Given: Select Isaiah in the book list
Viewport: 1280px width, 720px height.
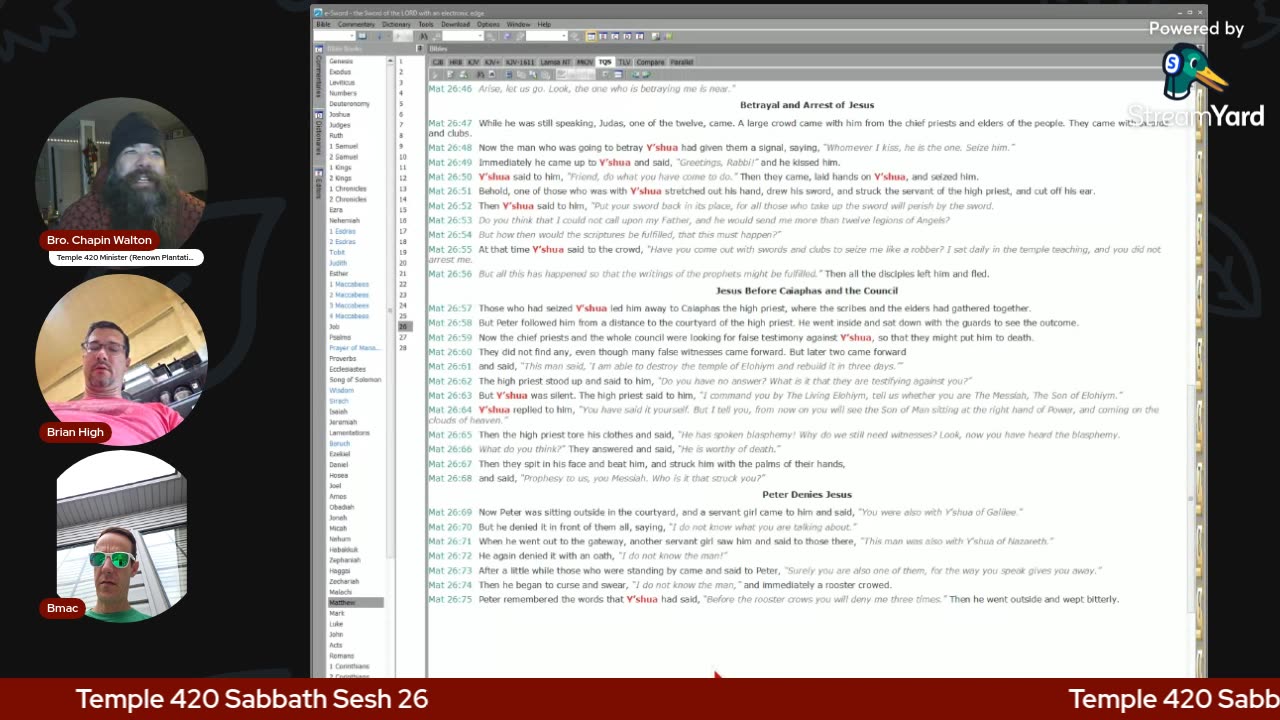Looking at the screenshot, I should 338,411.
